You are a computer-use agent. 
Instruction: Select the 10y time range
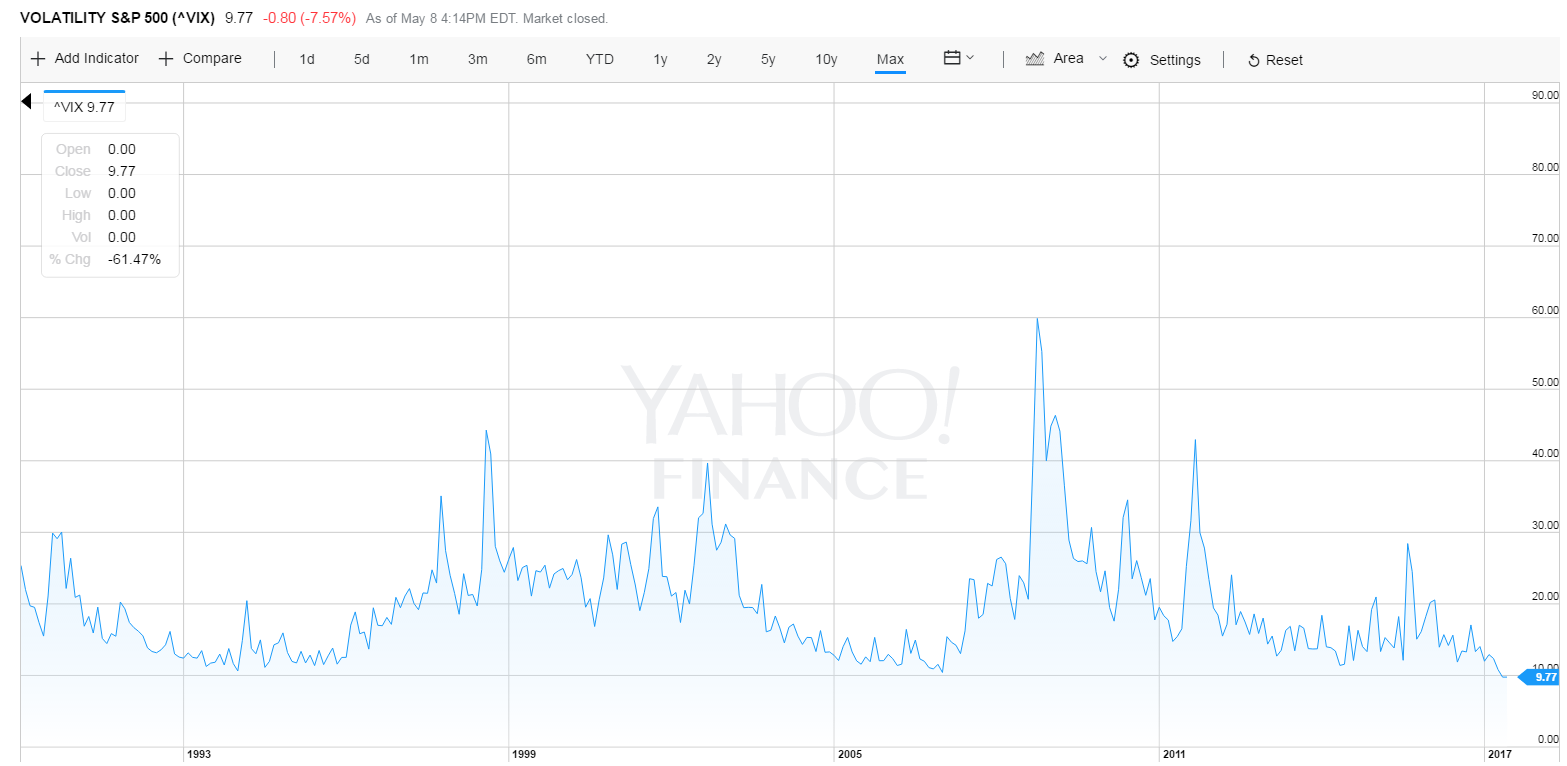826,59
